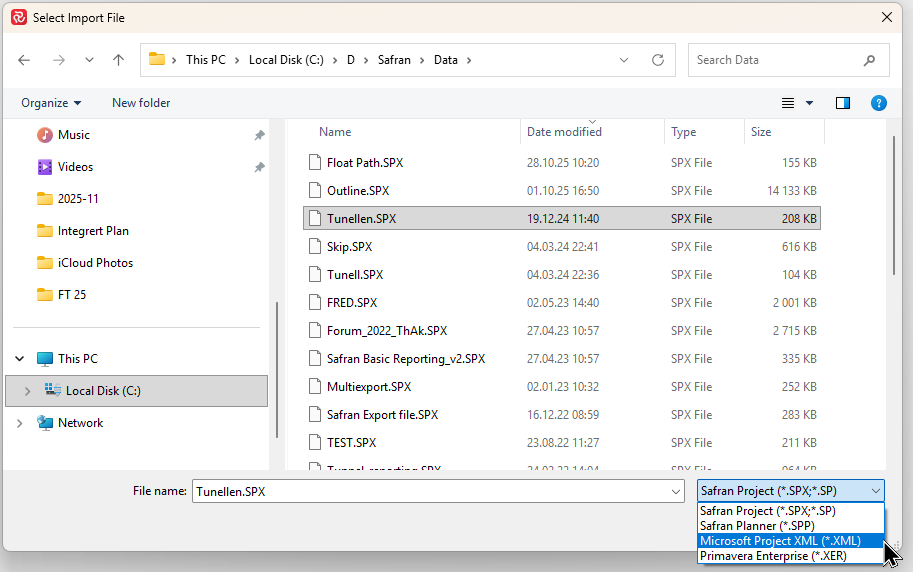
Task: Click the File name input field
Action: pos(437,491)
